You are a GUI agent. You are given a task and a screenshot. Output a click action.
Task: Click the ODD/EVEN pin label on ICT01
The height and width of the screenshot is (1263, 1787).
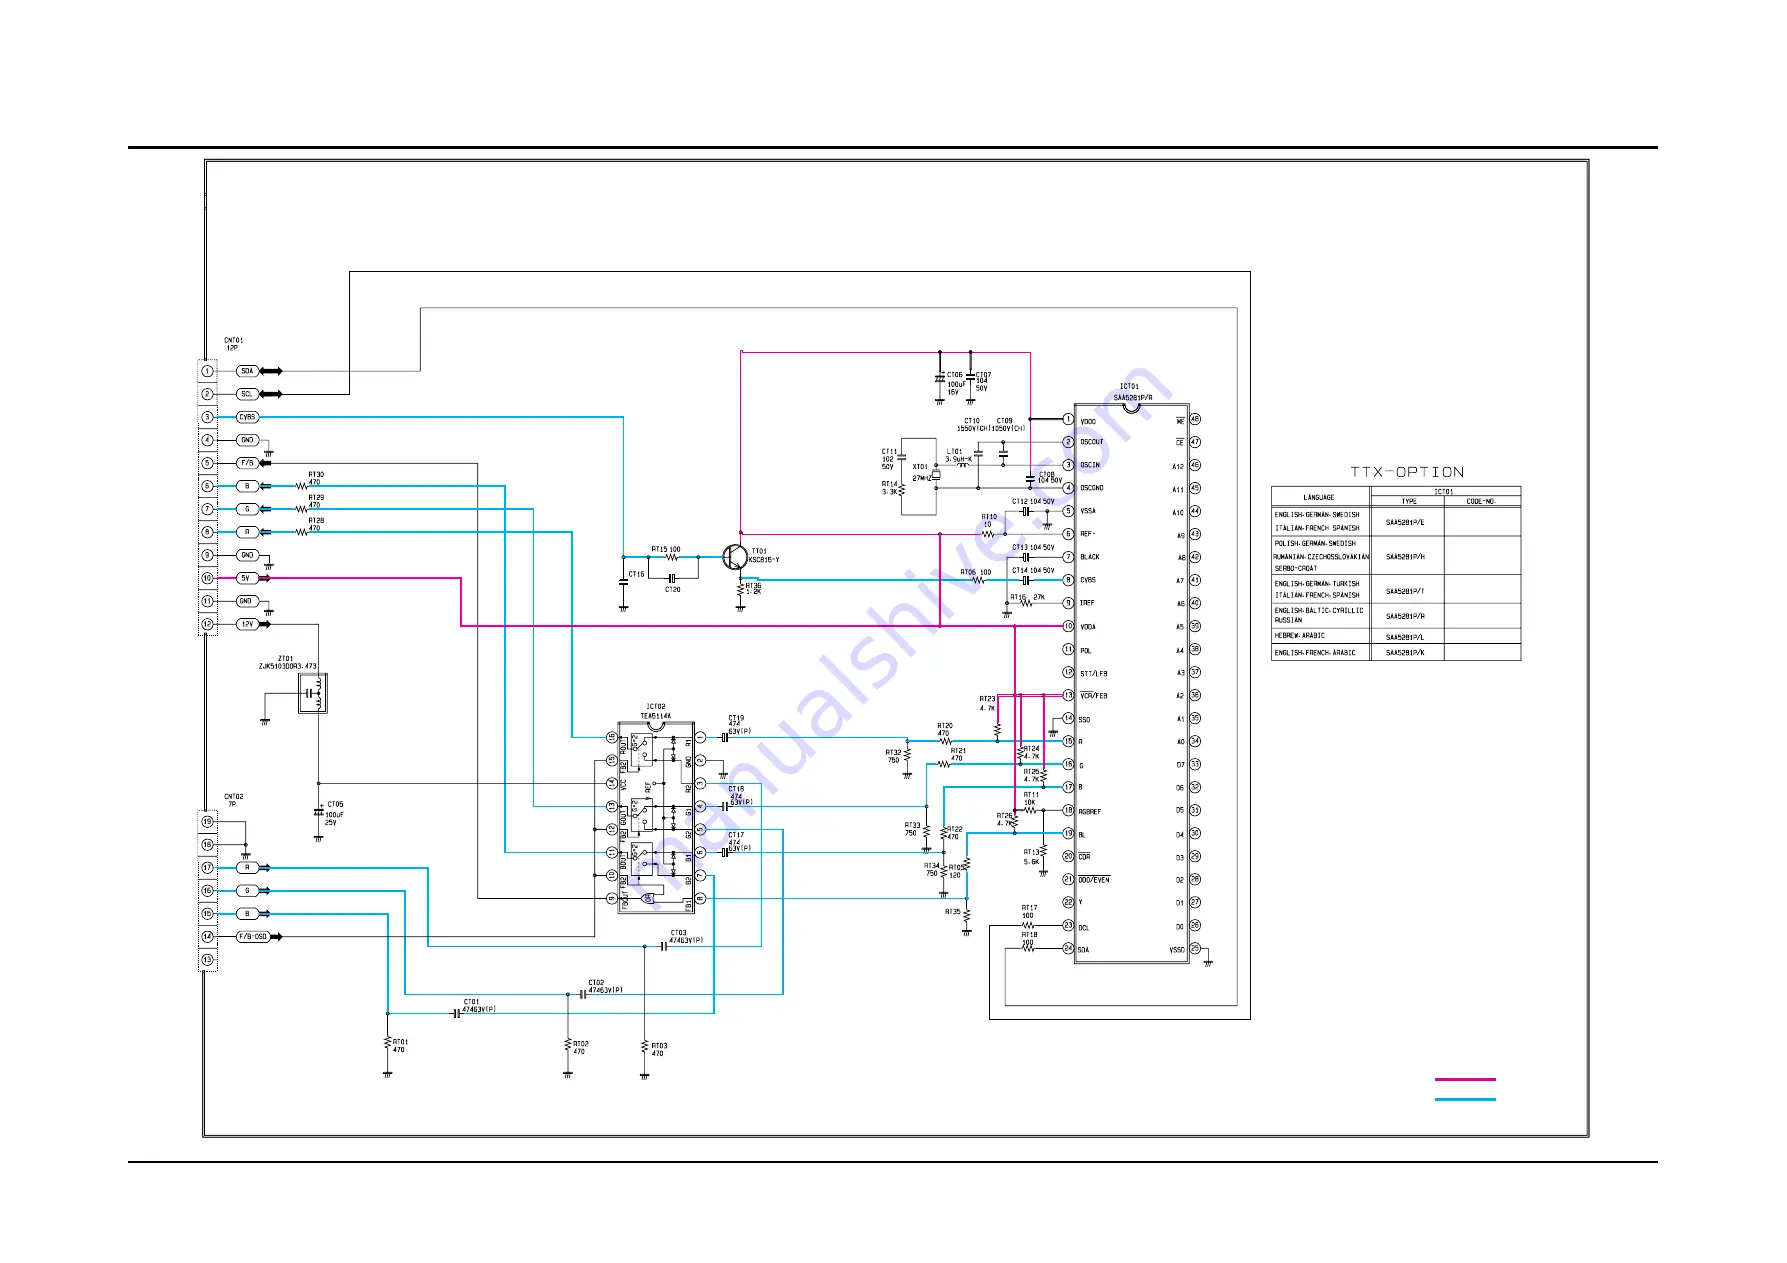pos(1094,880)
